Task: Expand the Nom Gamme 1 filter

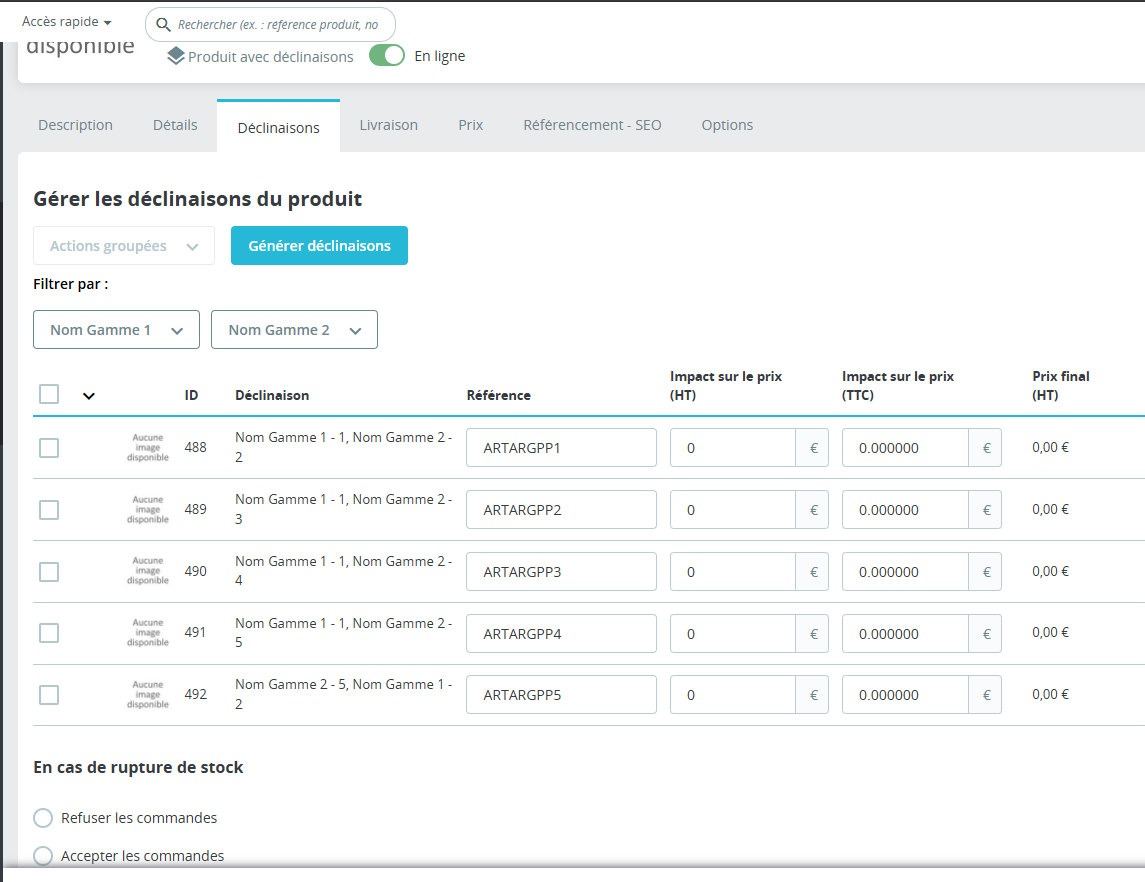Action: pos(116,329)
